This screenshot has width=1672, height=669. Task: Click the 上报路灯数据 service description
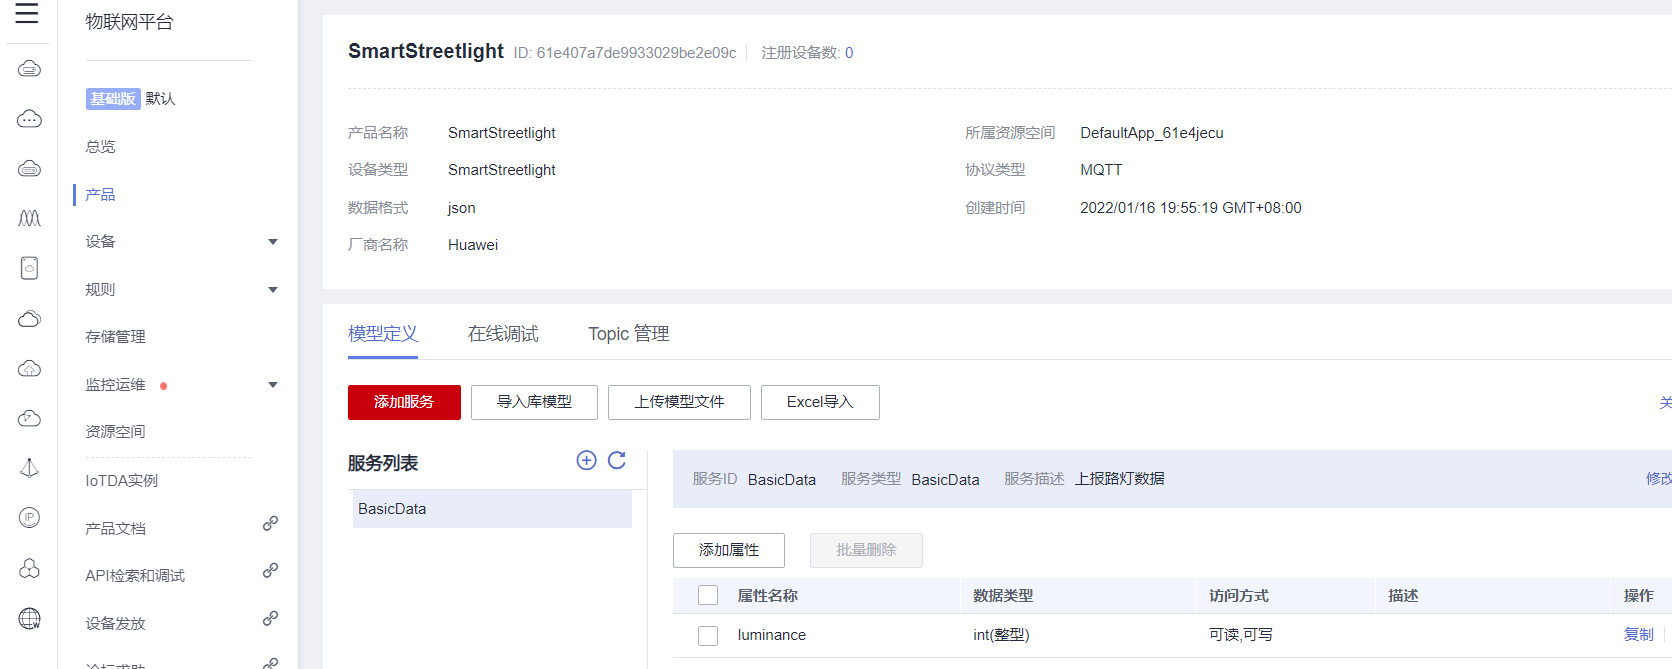click(1120, 479)
